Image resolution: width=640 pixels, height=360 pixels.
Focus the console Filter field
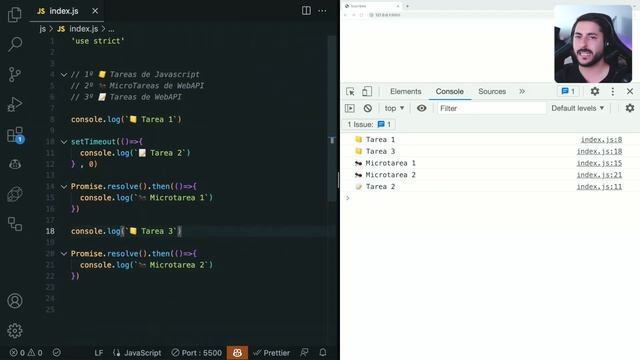491,108
